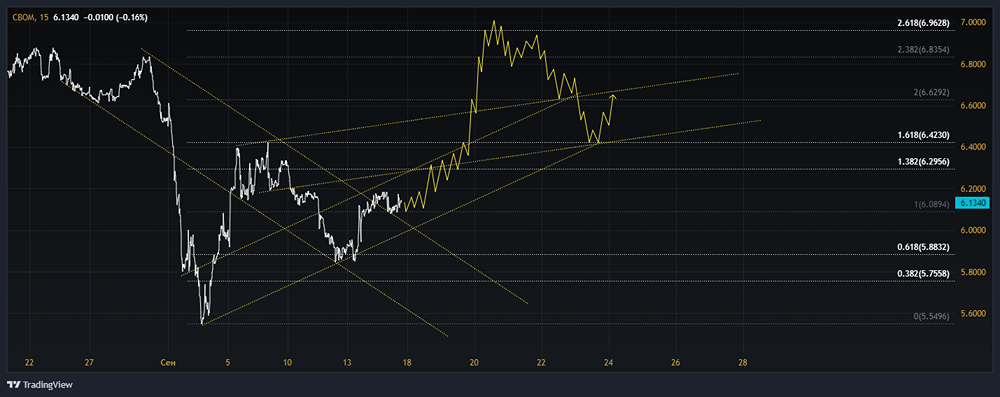Image resolution: width=1000 pixels, height=397 pixels.
Task: Click the 26 date label on time axis
Action: [676, 363]
